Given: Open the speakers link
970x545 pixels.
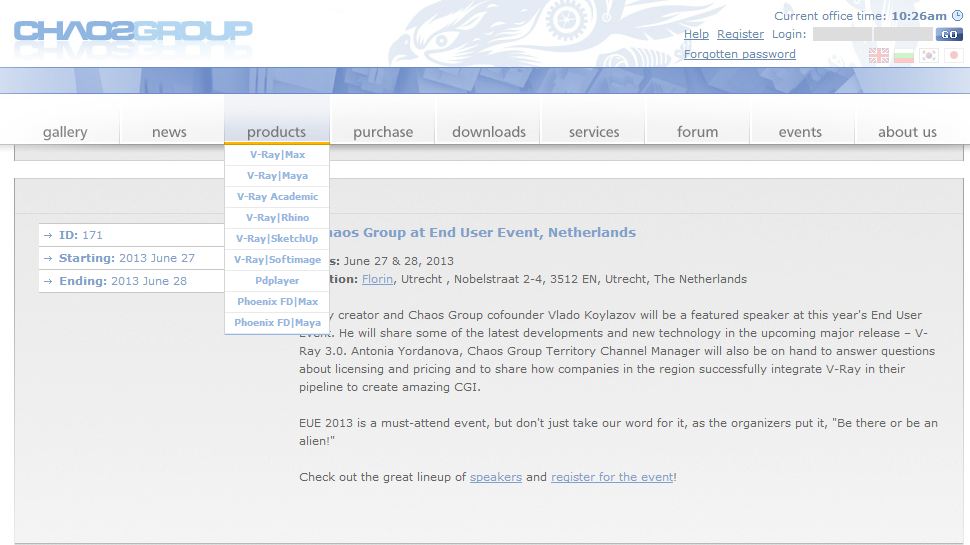Looking at the screenshot, I should (x=496, y=477).
